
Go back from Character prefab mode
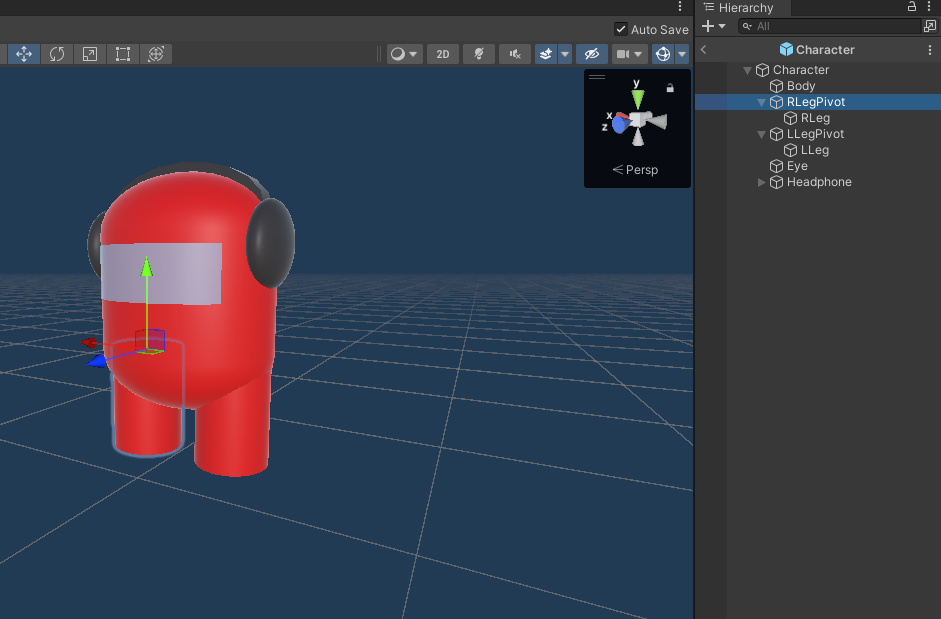coord(703,50)
